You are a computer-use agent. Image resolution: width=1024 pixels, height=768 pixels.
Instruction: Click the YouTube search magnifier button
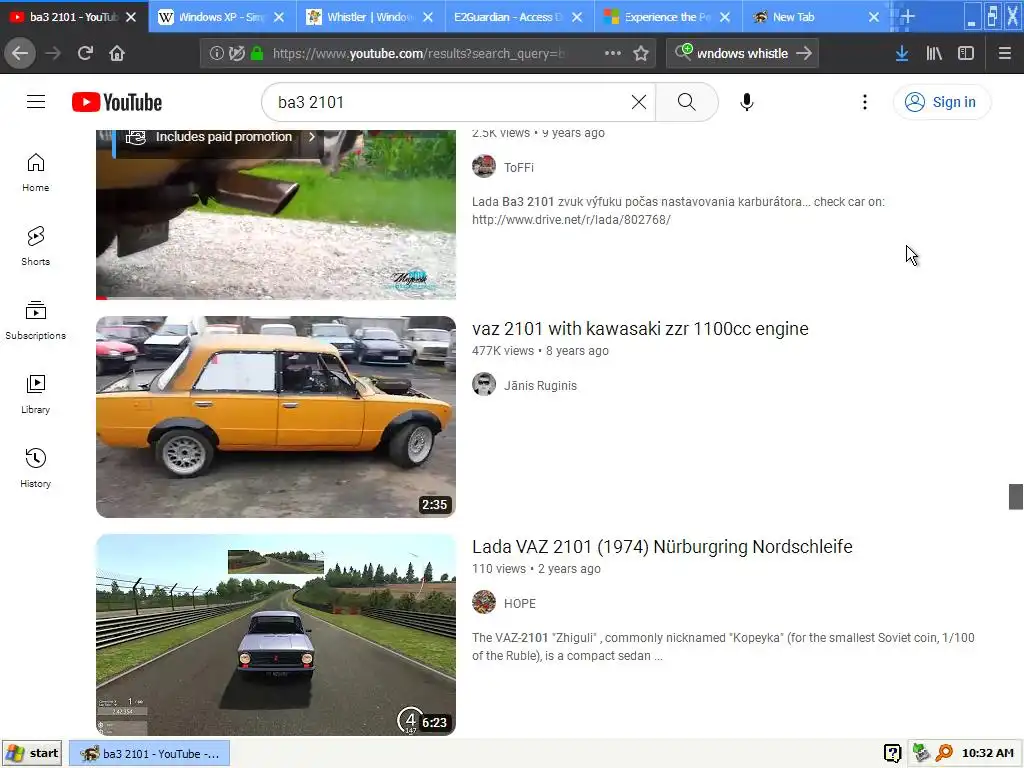click(686, 102)
